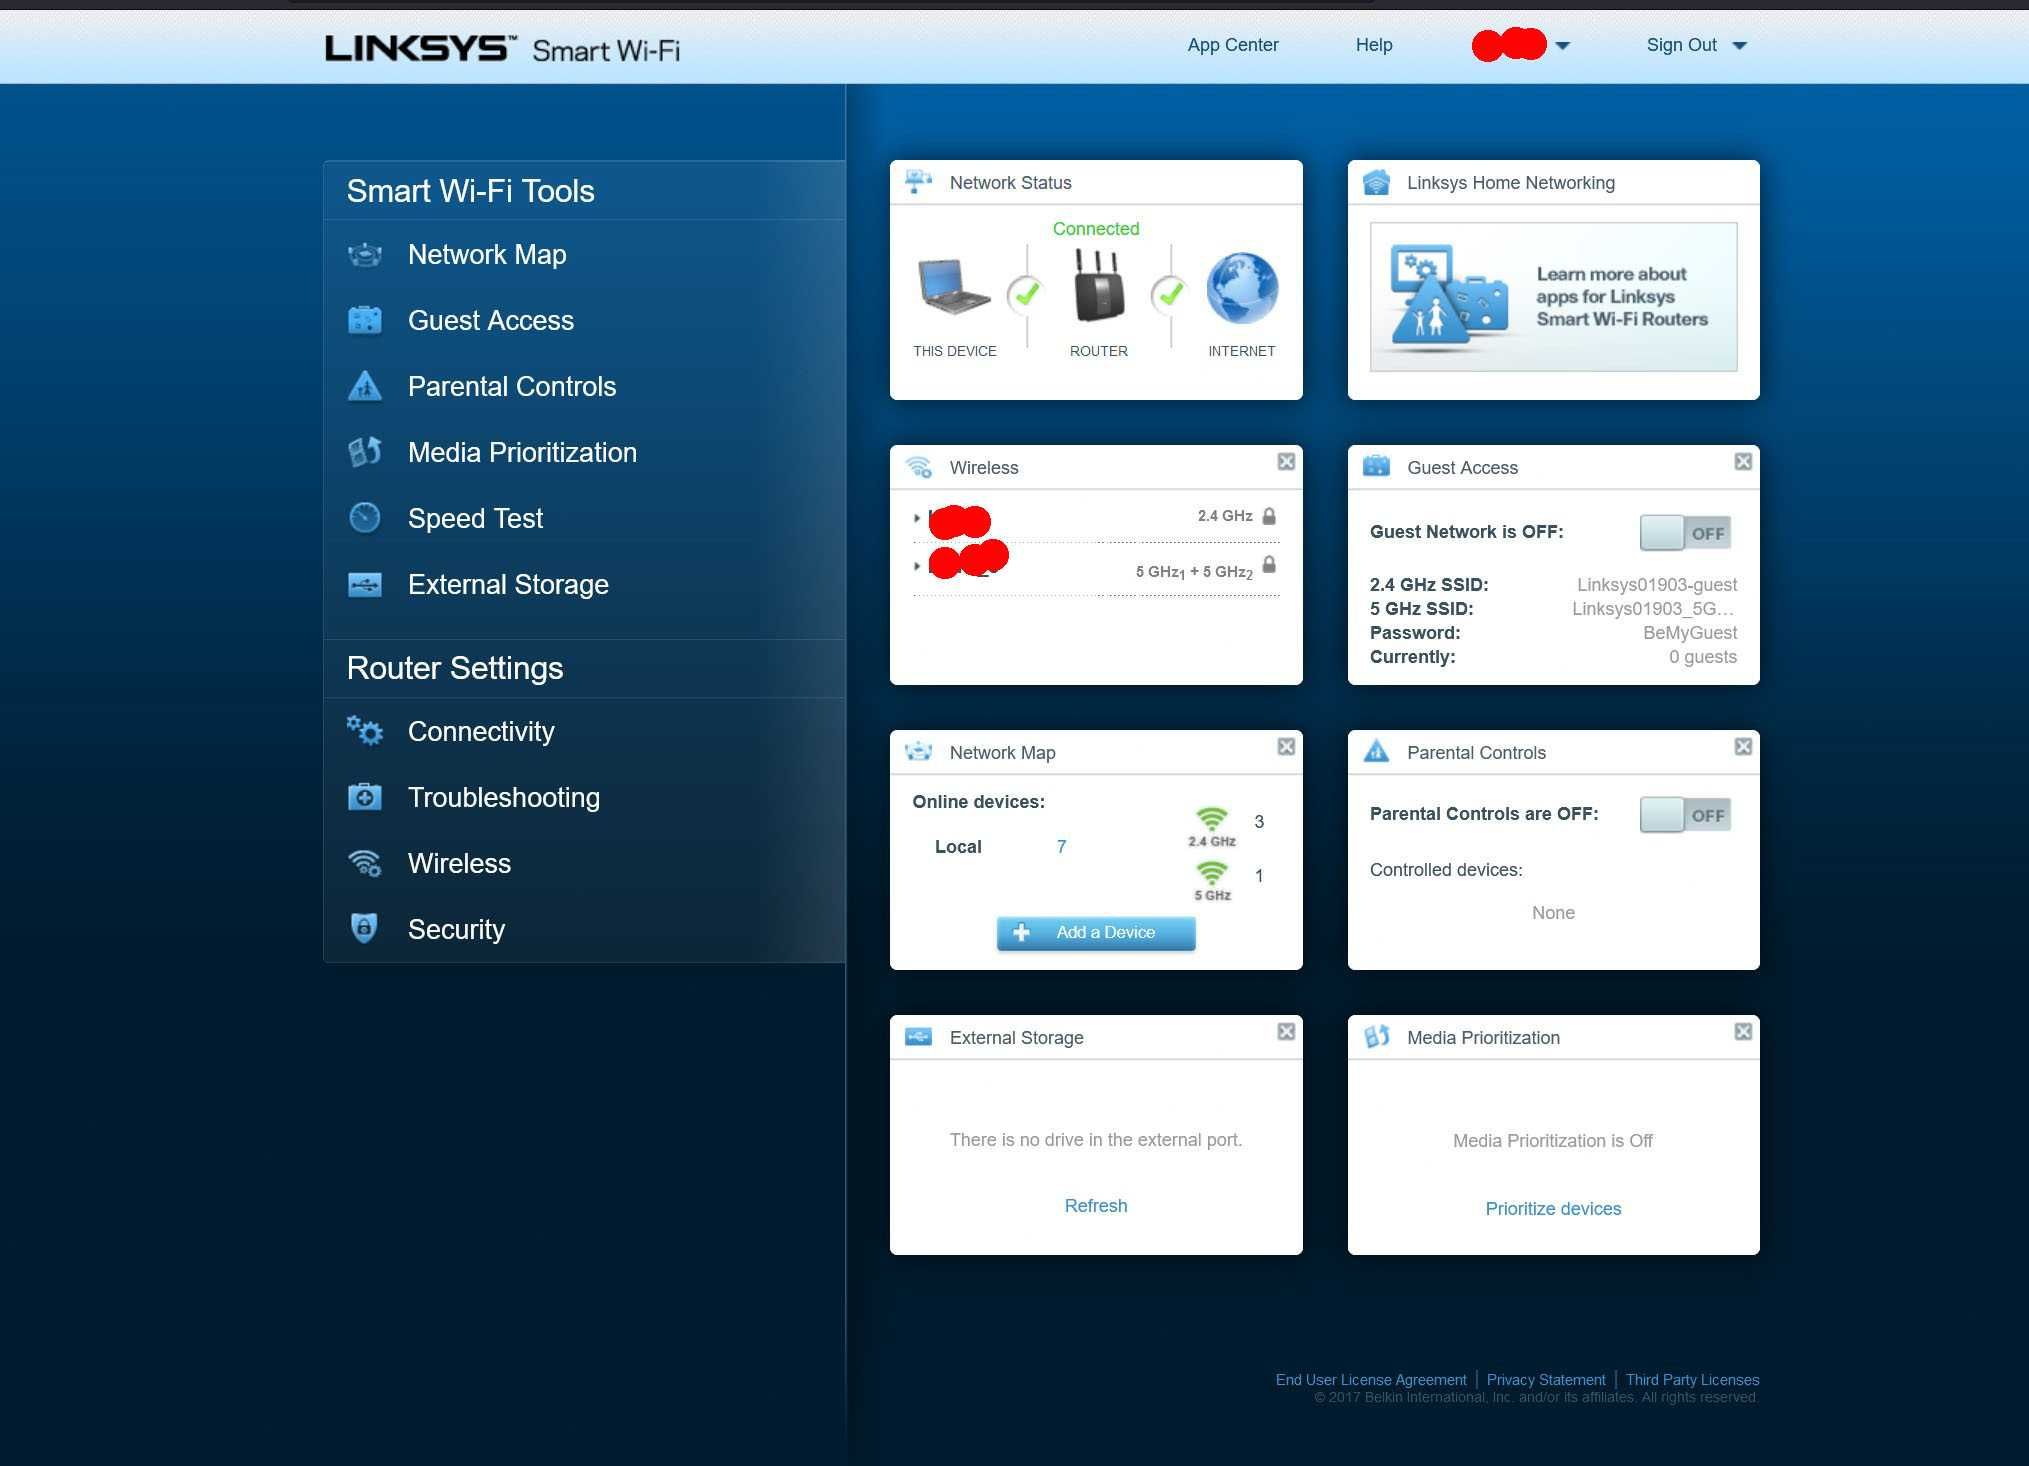Open Connectivity under Router Settings

point(481,732)
